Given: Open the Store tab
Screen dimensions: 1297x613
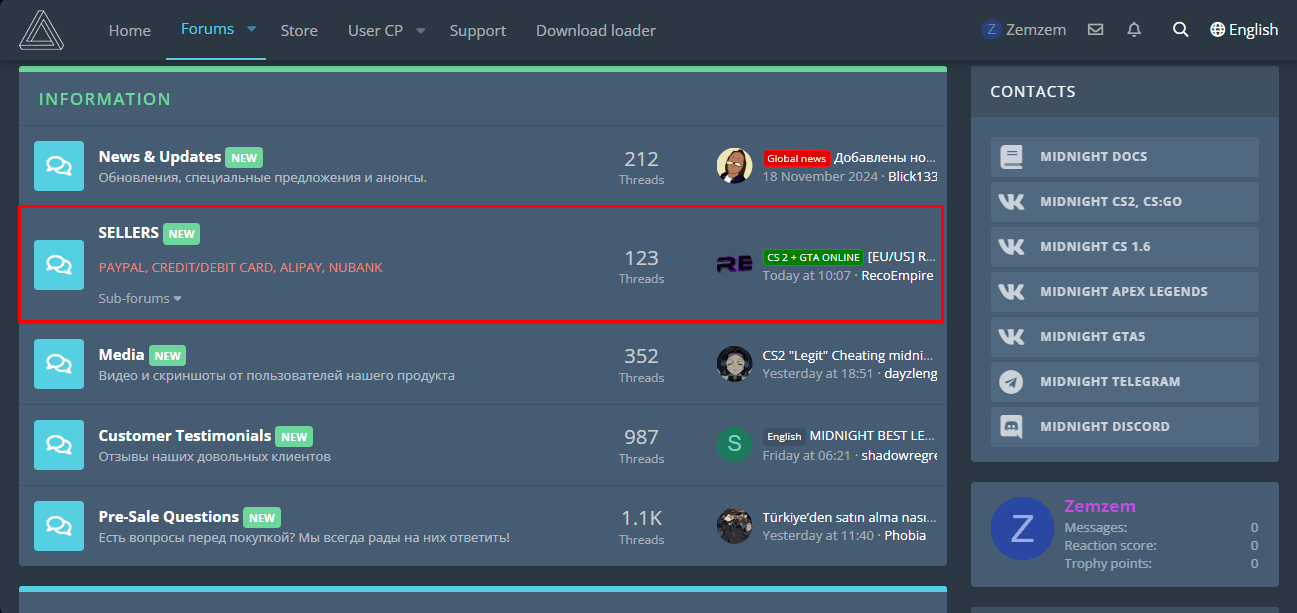Looking at the screenshot, I should [299, 31].
